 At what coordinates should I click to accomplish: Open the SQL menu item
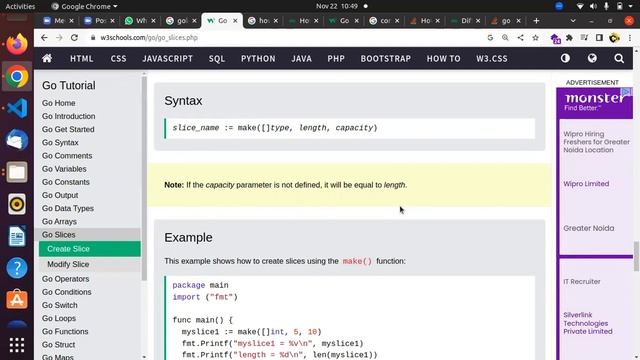click(217, 58)
